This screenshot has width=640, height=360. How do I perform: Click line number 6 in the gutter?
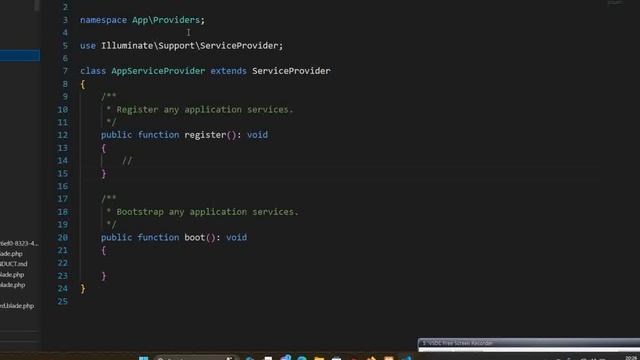[65, 58]
